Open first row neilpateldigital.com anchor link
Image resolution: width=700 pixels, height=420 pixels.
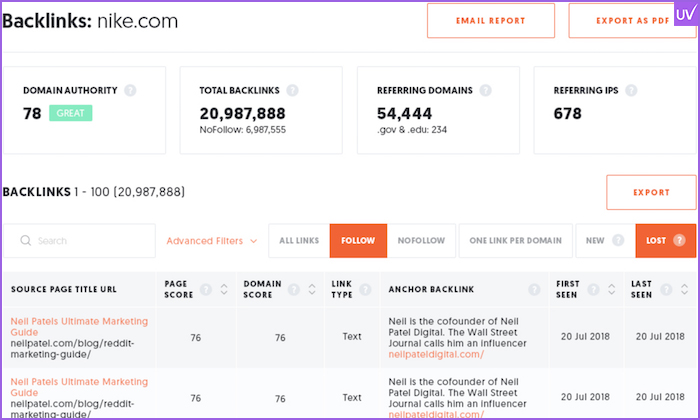click(x=436, y=354)
